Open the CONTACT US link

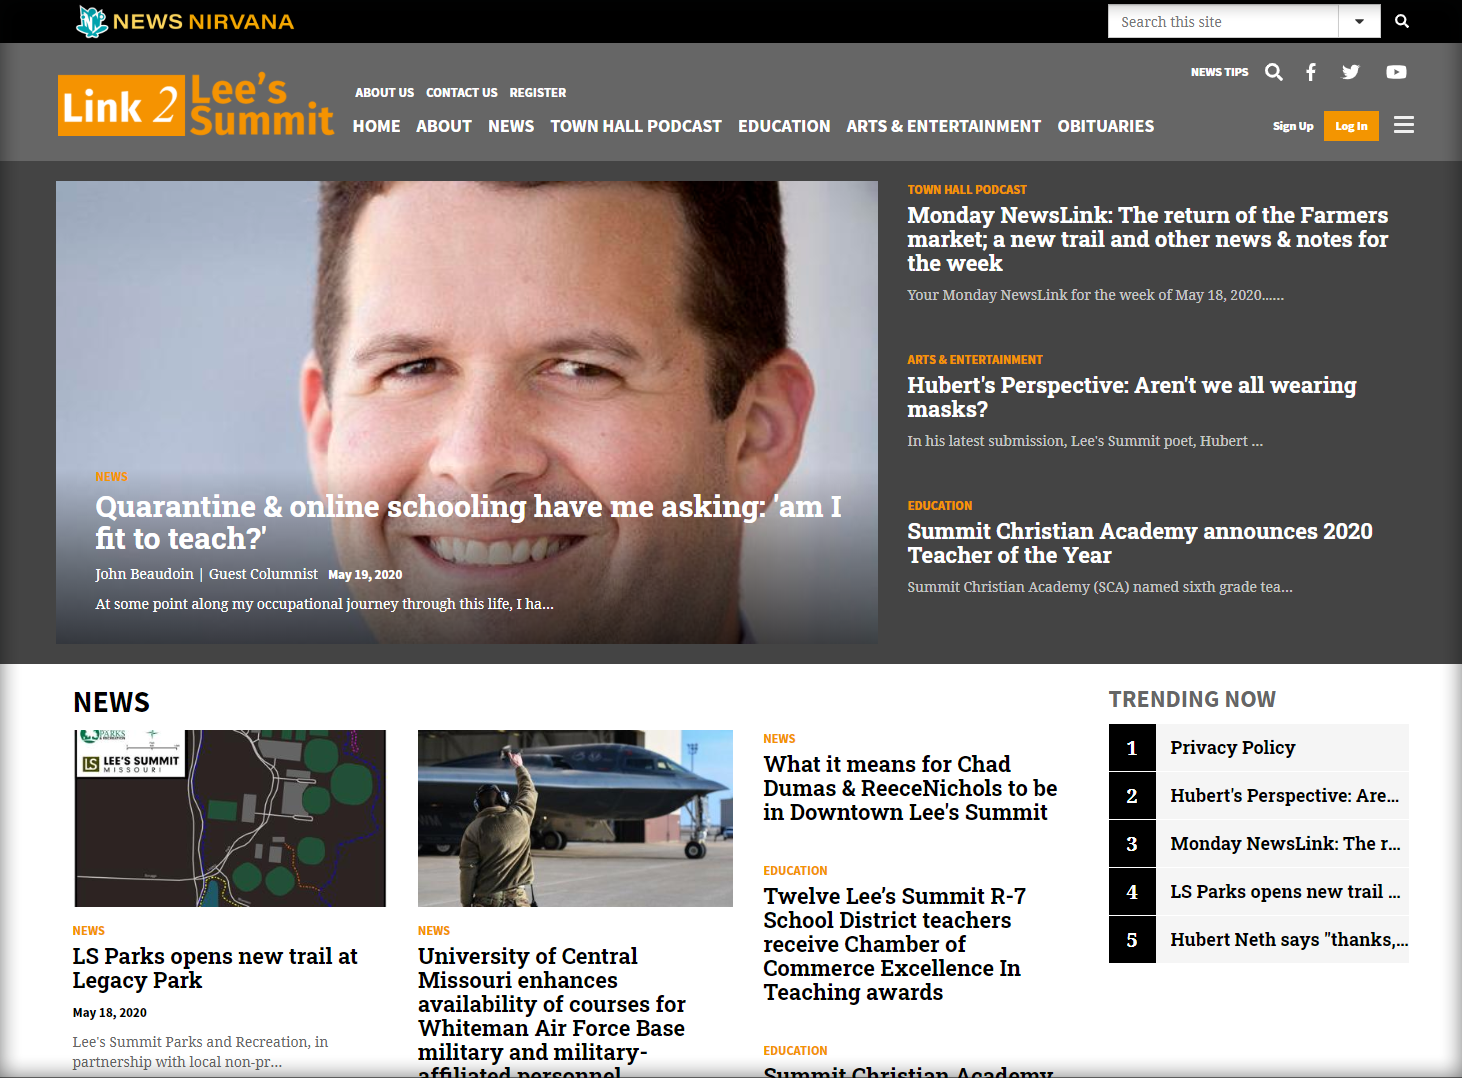pos(462,93)
